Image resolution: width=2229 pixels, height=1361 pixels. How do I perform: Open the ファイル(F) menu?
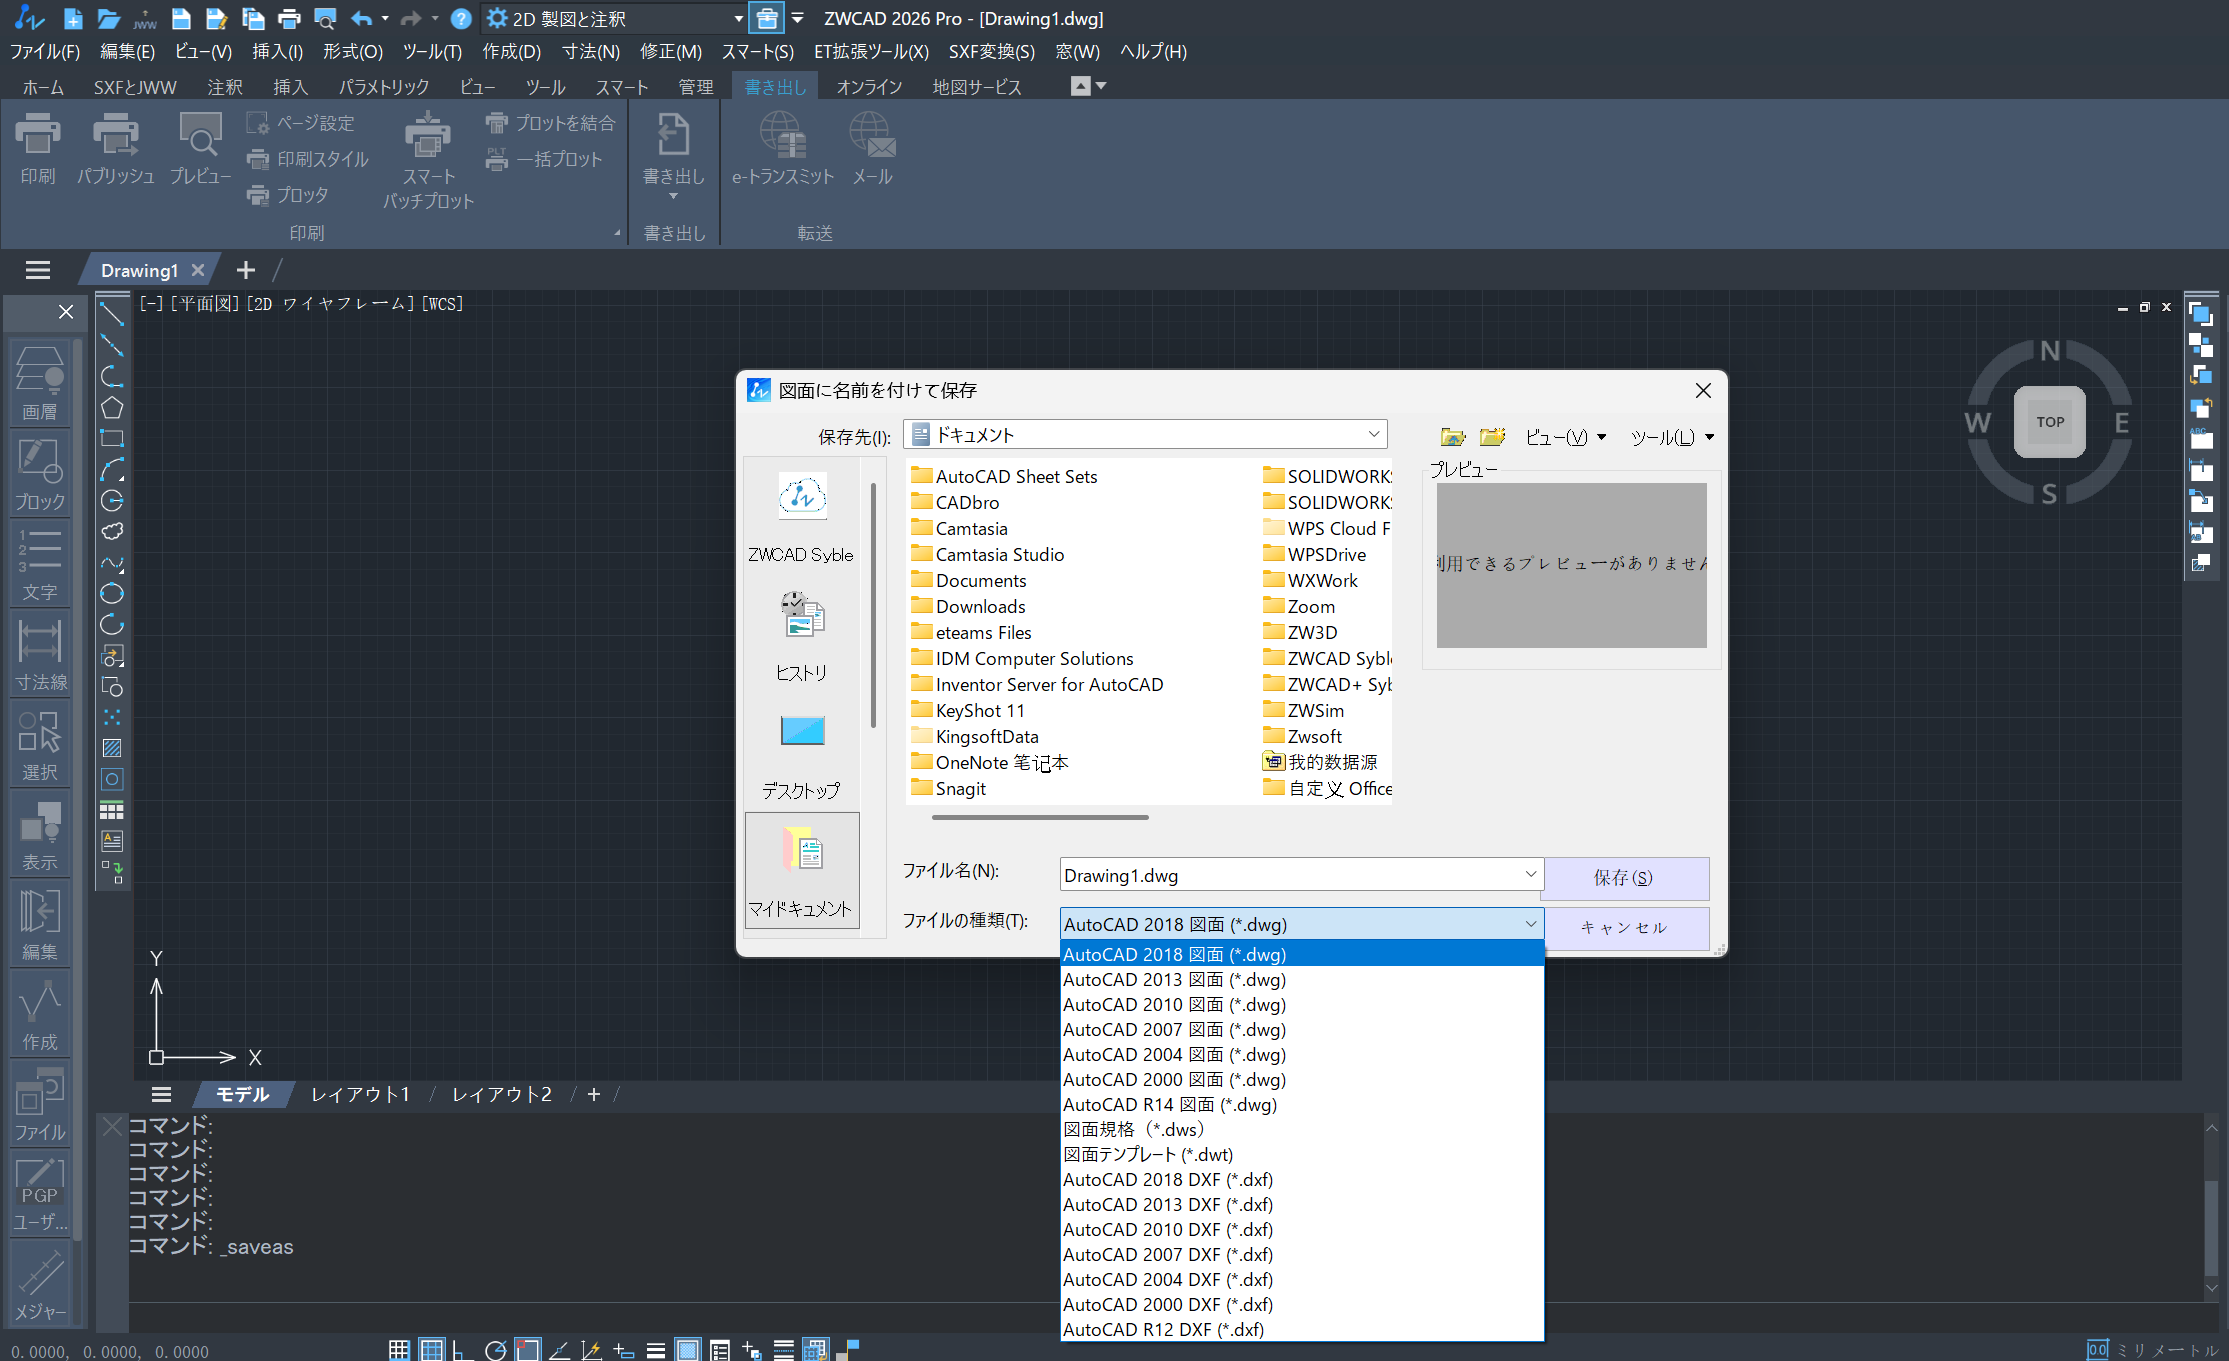point(44,51)
